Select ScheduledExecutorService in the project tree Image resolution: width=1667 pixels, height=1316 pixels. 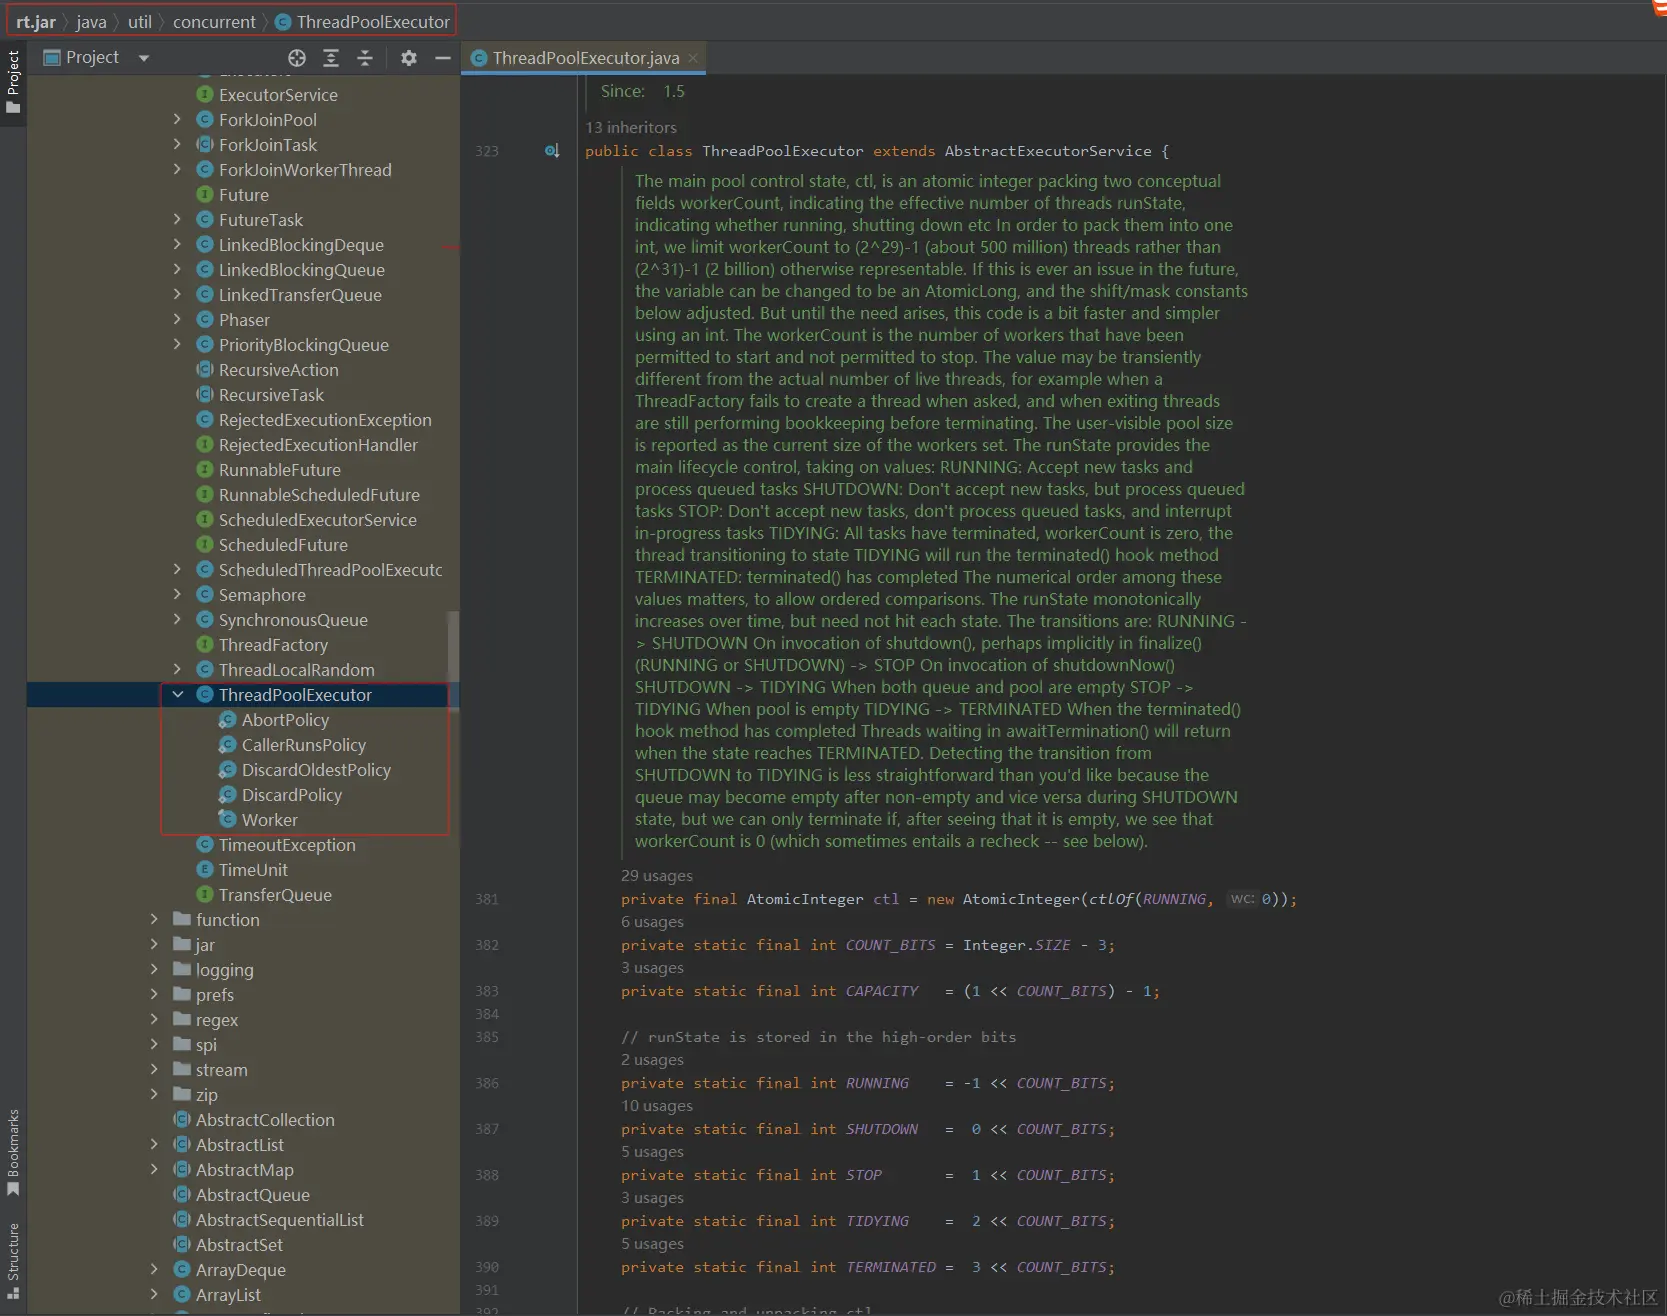click(318, 519)
